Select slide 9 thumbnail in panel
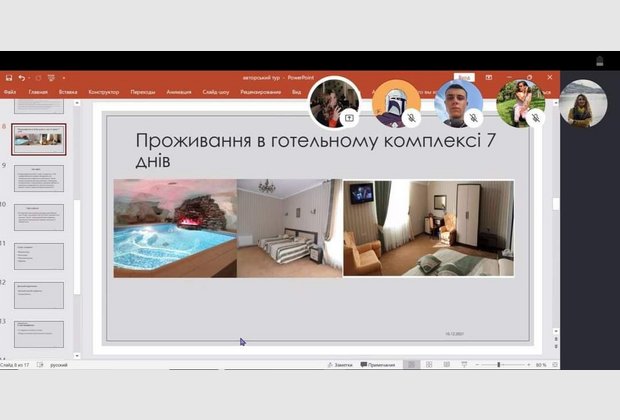Viewport: 620px width, 420px height. 39,179
